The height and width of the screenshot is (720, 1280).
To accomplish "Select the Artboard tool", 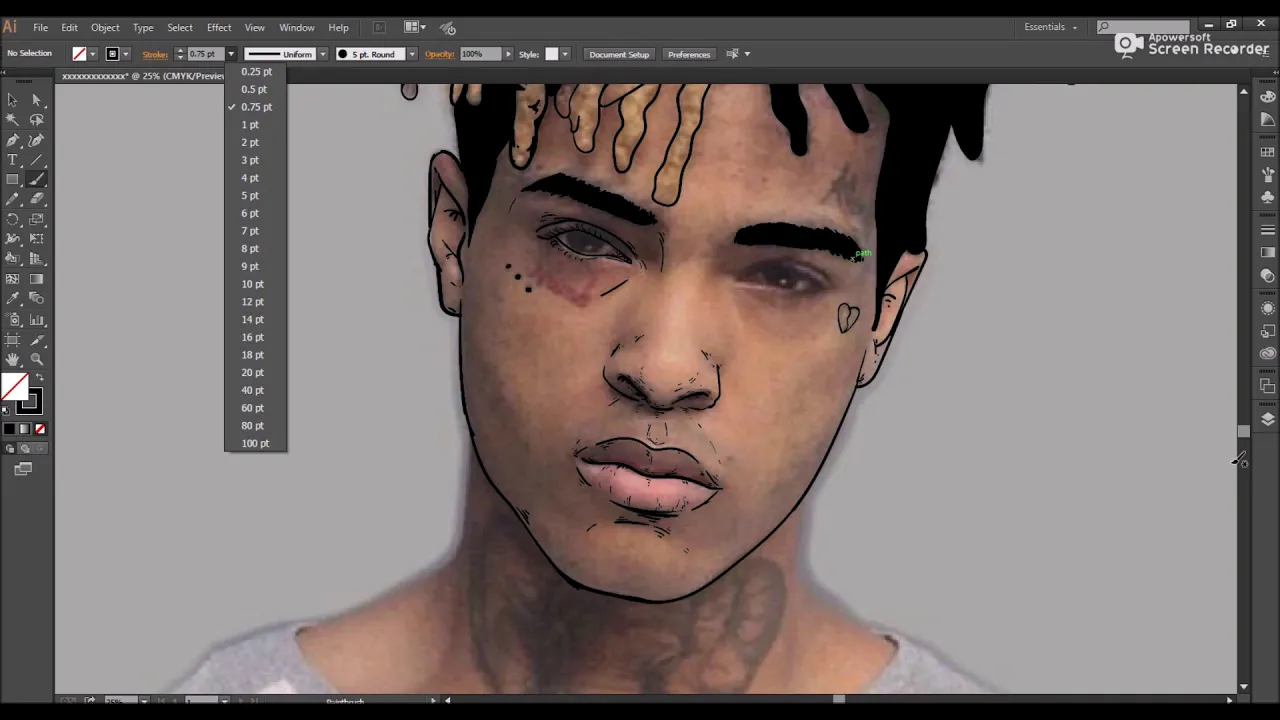I will tap(12, 340).
